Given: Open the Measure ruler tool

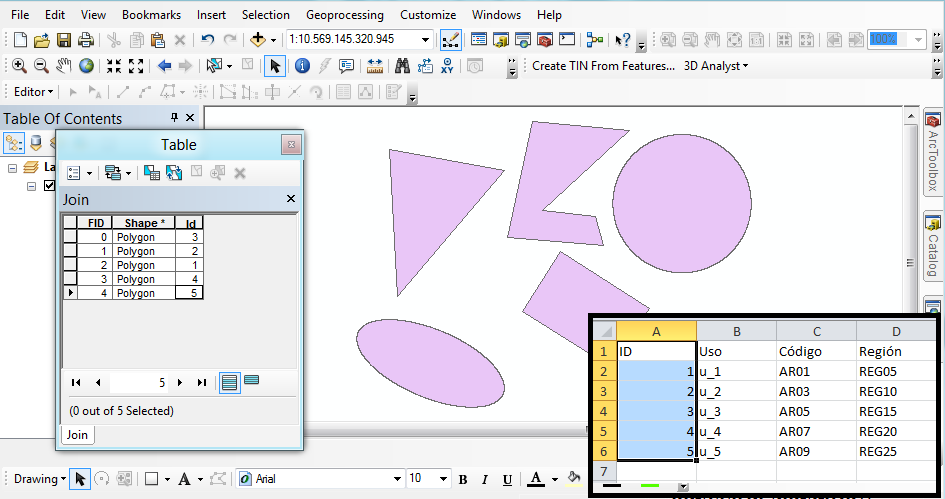Looking at the screenshot, I should pos(375,66).
